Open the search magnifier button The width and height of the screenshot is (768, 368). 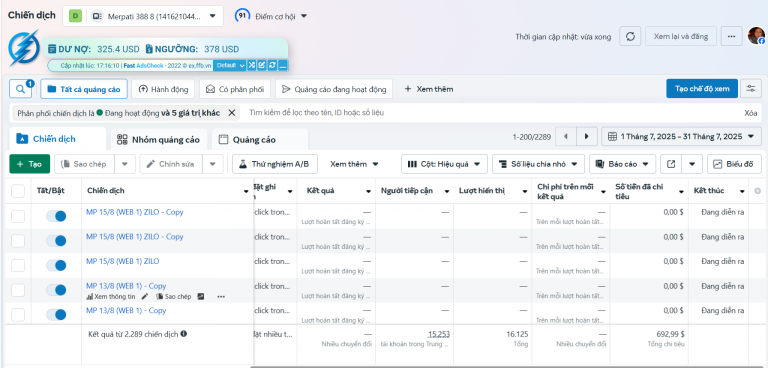coord(21,89)
